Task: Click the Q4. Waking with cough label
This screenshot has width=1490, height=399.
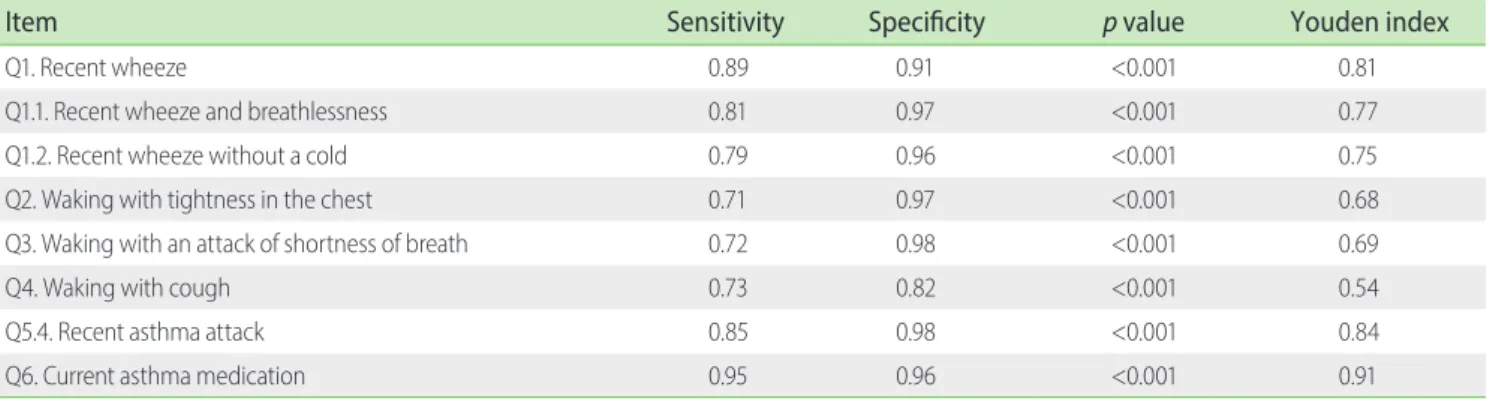Action: (118, 288)
